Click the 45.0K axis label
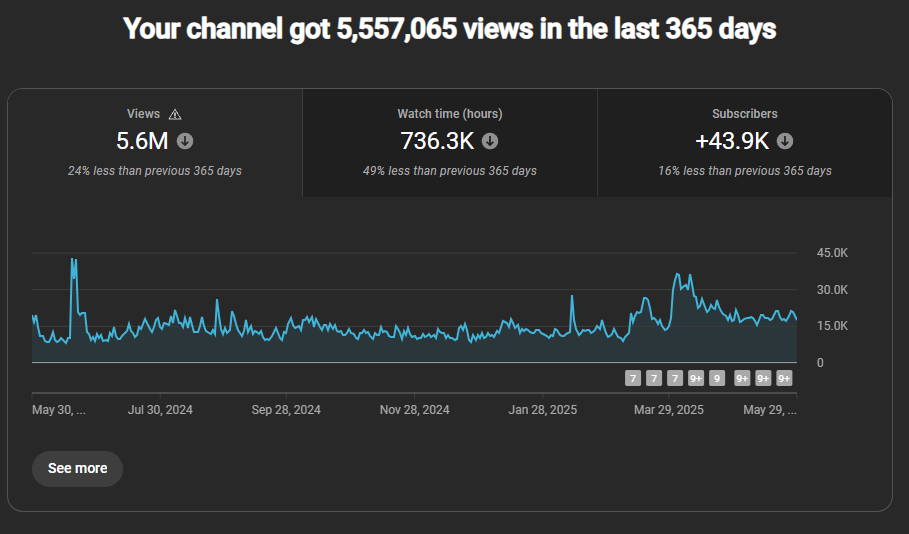The width and height of the screenshot is (909, 534). click(x=832, y=253)
